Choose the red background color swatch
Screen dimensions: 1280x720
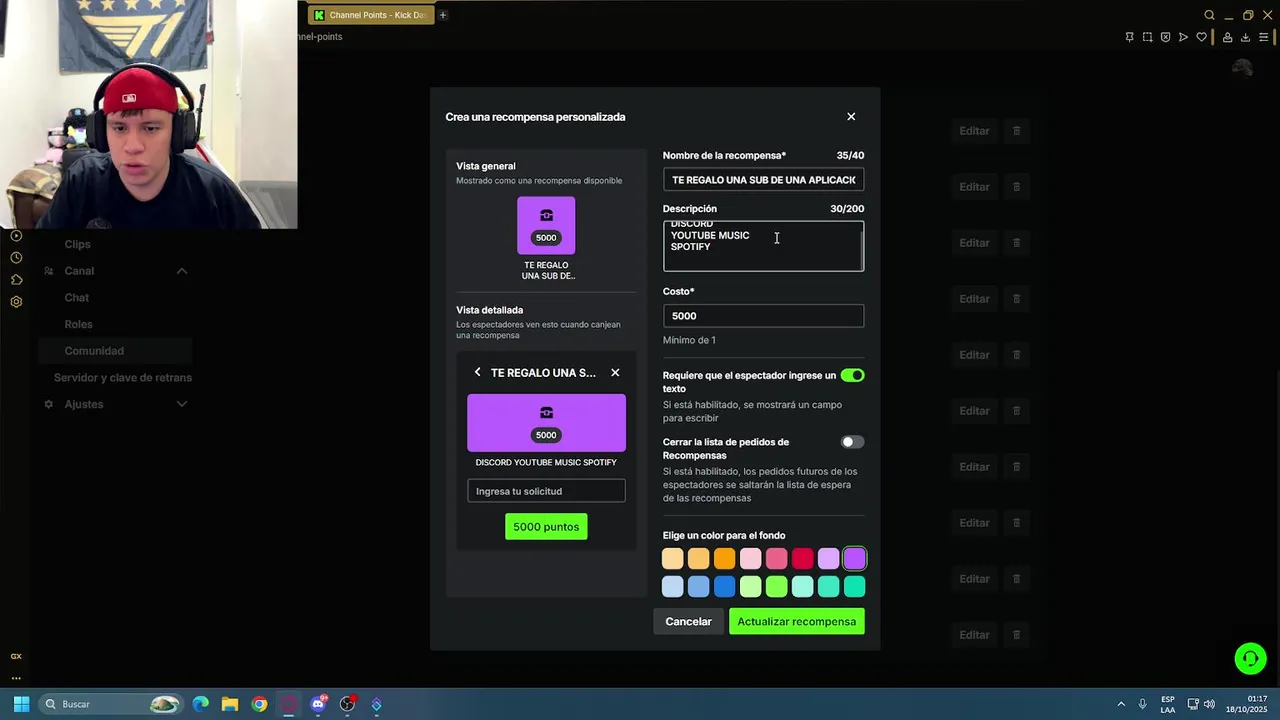[802, 559]
